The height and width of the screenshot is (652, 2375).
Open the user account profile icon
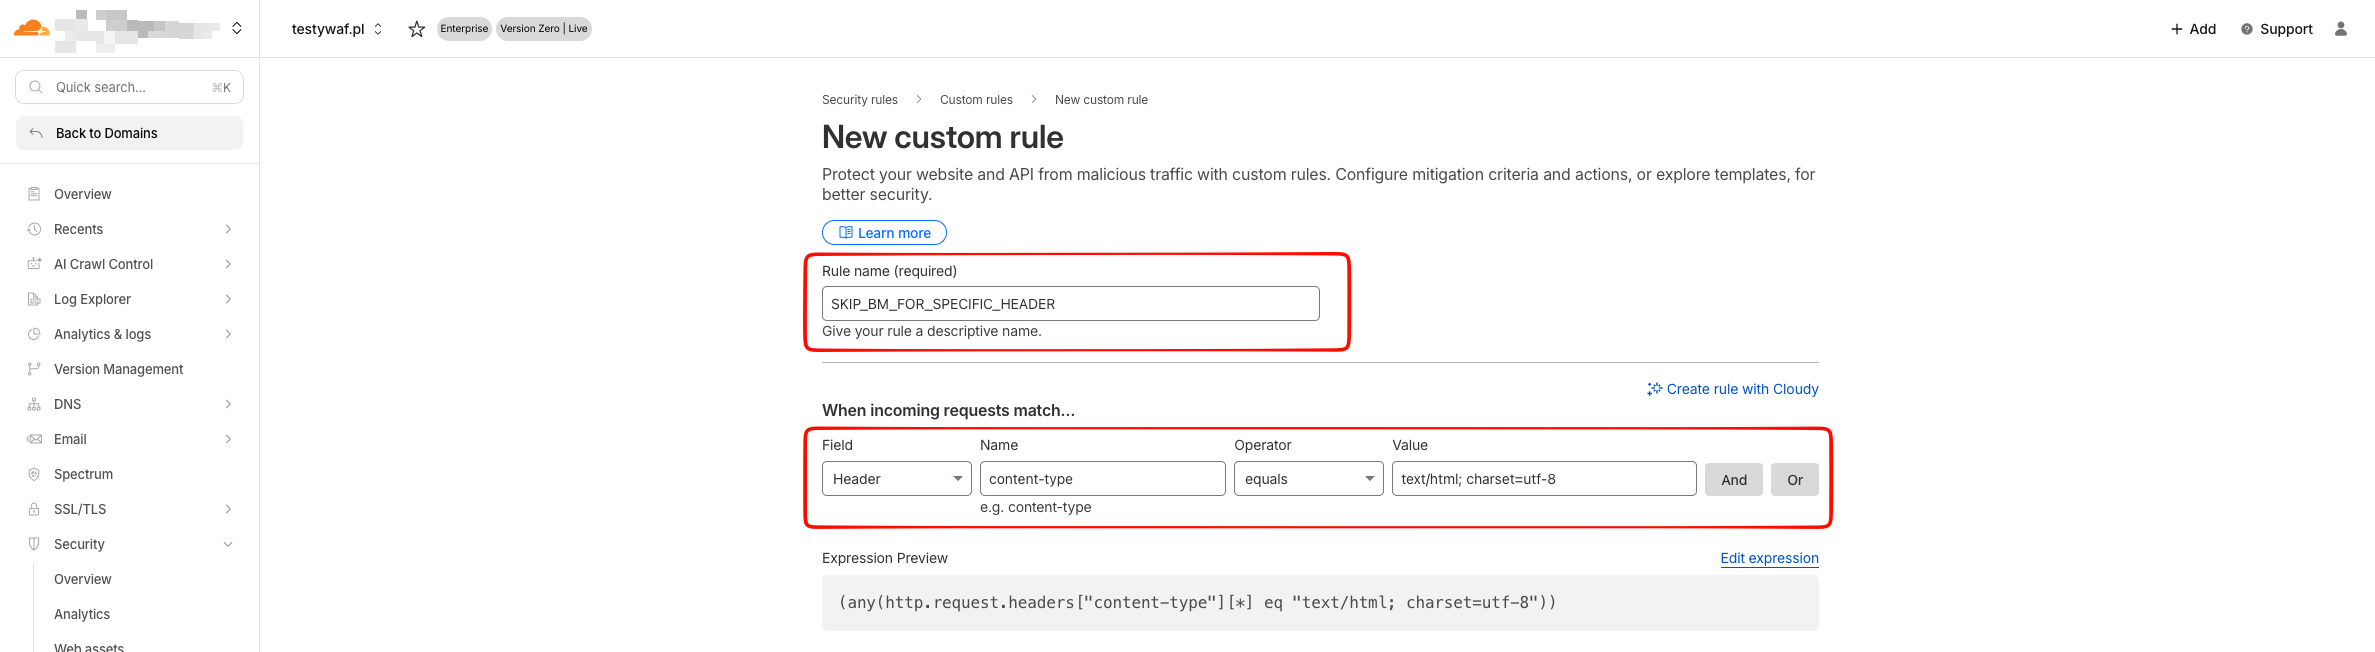pos(2340,29)
